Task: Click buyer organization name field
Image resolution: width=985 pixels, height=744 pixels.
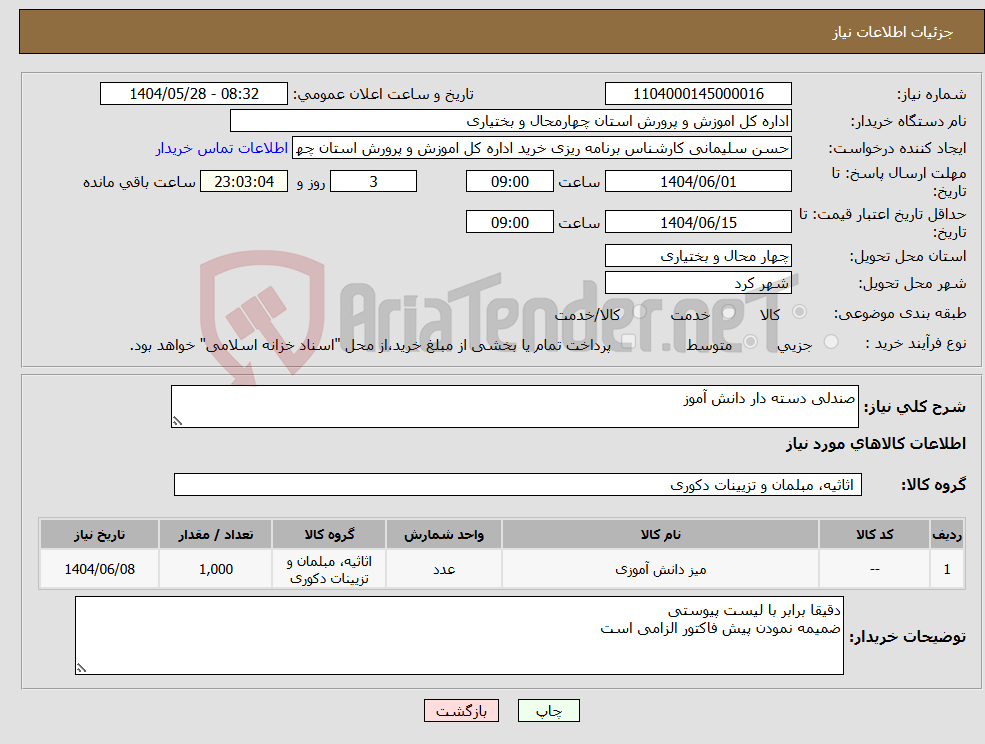Action: click(x=511, y=121)
